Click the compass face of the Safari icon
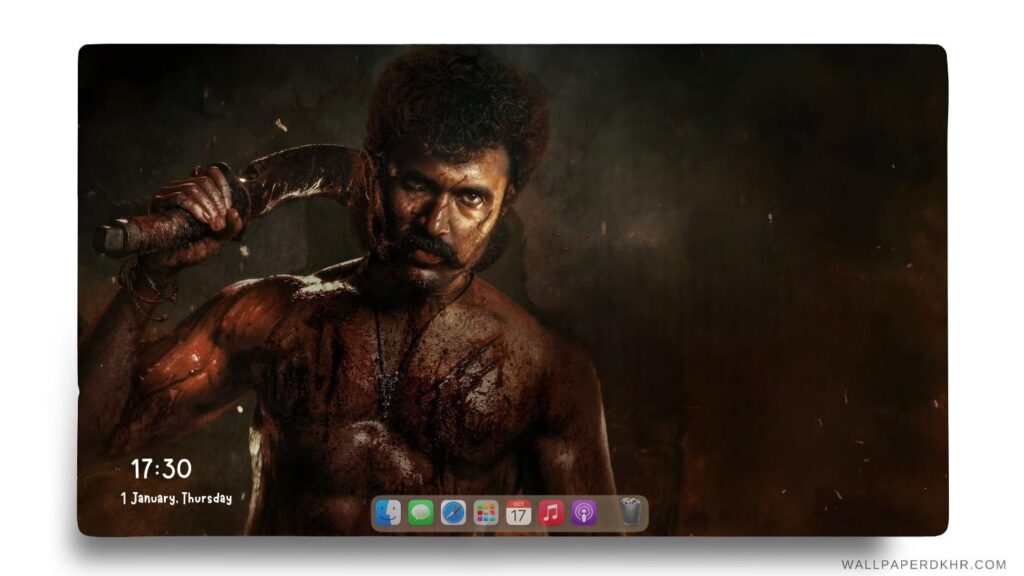Image resolution: width=1024 pixels, height=576 pixels. (452, 512)
